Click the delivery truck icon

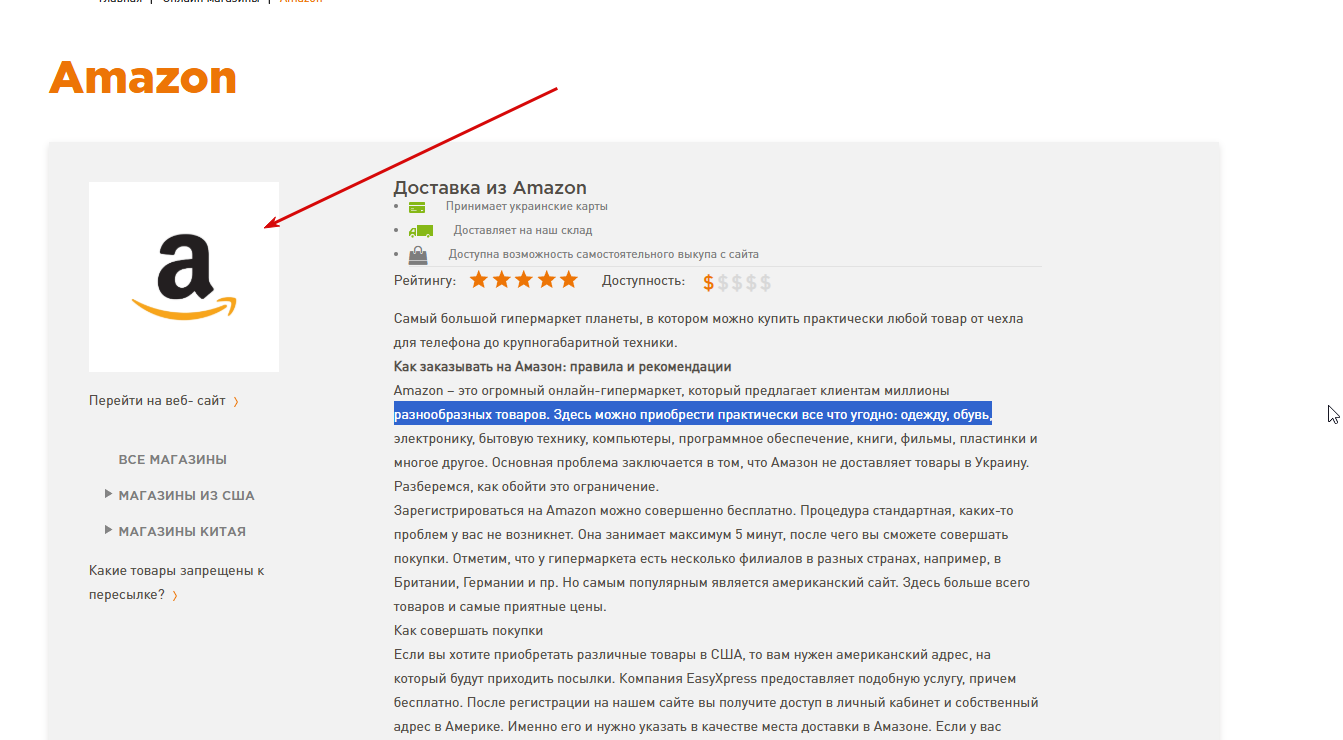[421, 231]
